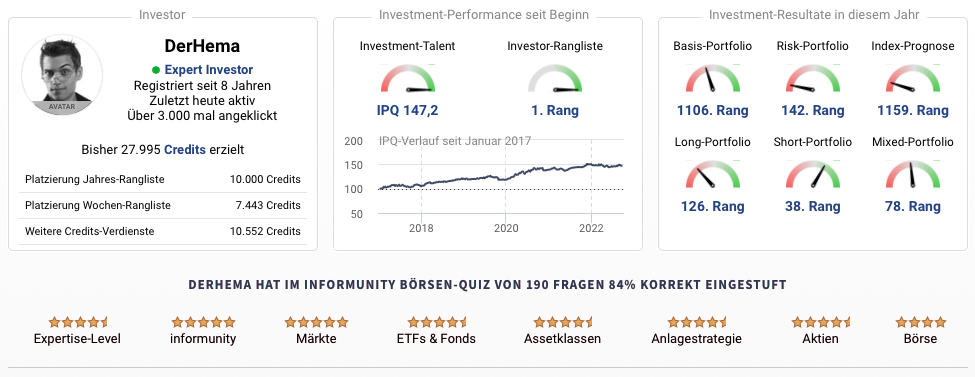Click the Risk-Portfolio gauge icon
This screenshot has width=975, height=377.
coord(813,78)
